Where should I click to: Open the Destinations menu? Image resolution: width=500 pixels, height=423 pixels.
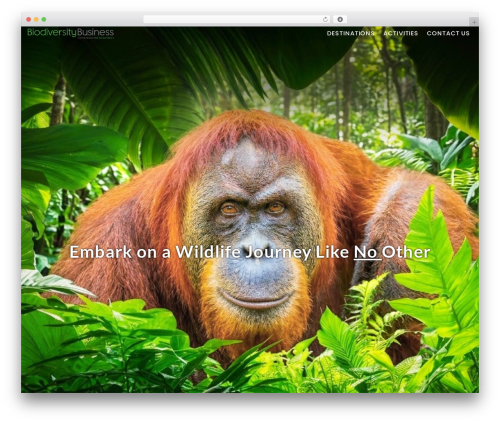[350, 33]
